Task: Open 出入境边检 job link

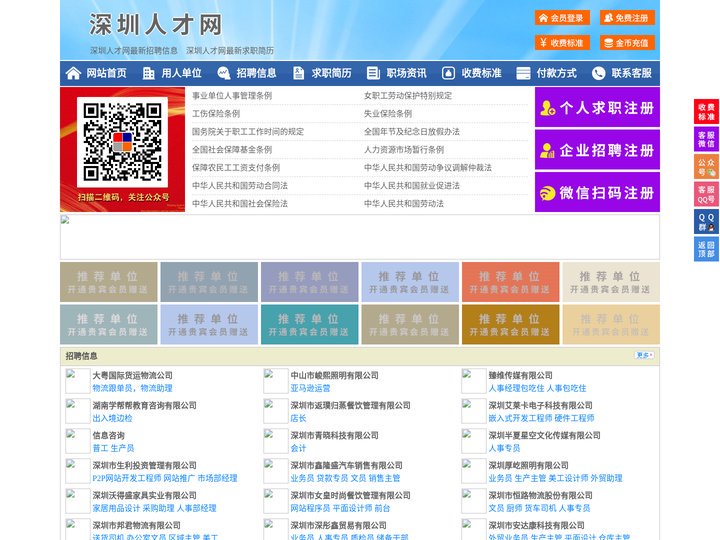Action: [x=112, y=418]
